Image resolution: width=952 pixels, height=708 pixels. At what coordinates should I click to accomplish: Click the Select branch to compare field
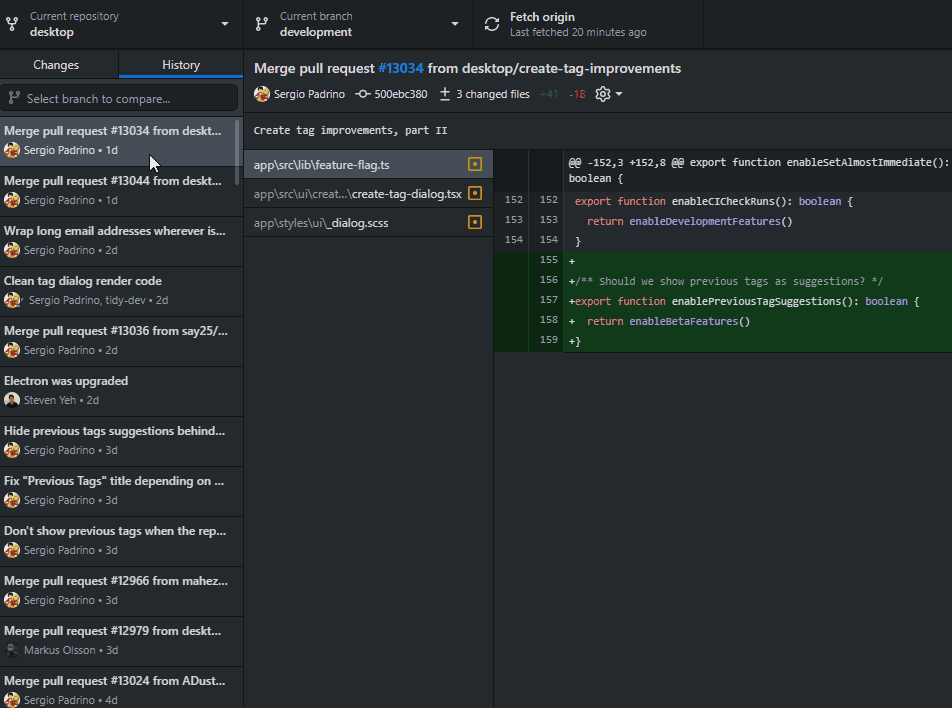point(119,98)
